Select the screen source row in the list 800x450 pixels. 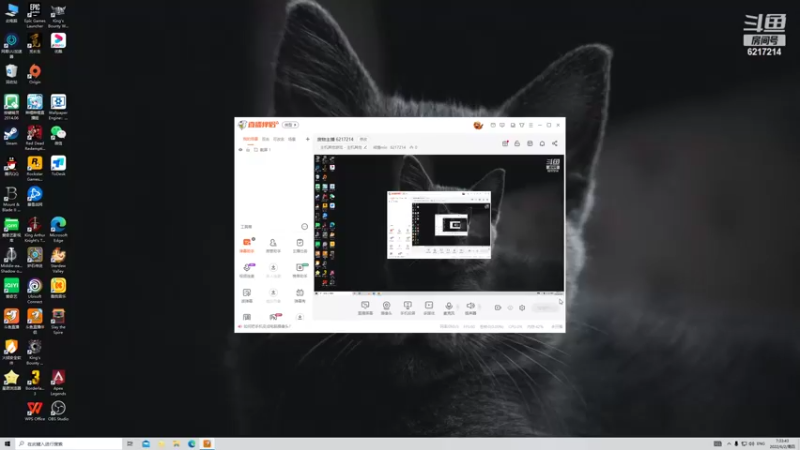tap(274, 150)
